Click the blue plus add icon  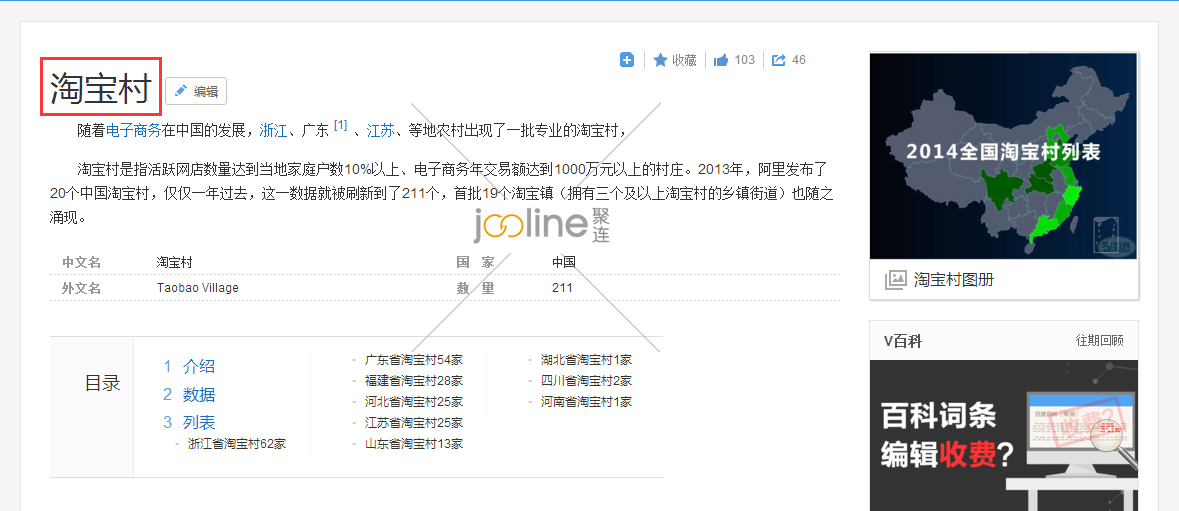[x=627, y=60]
